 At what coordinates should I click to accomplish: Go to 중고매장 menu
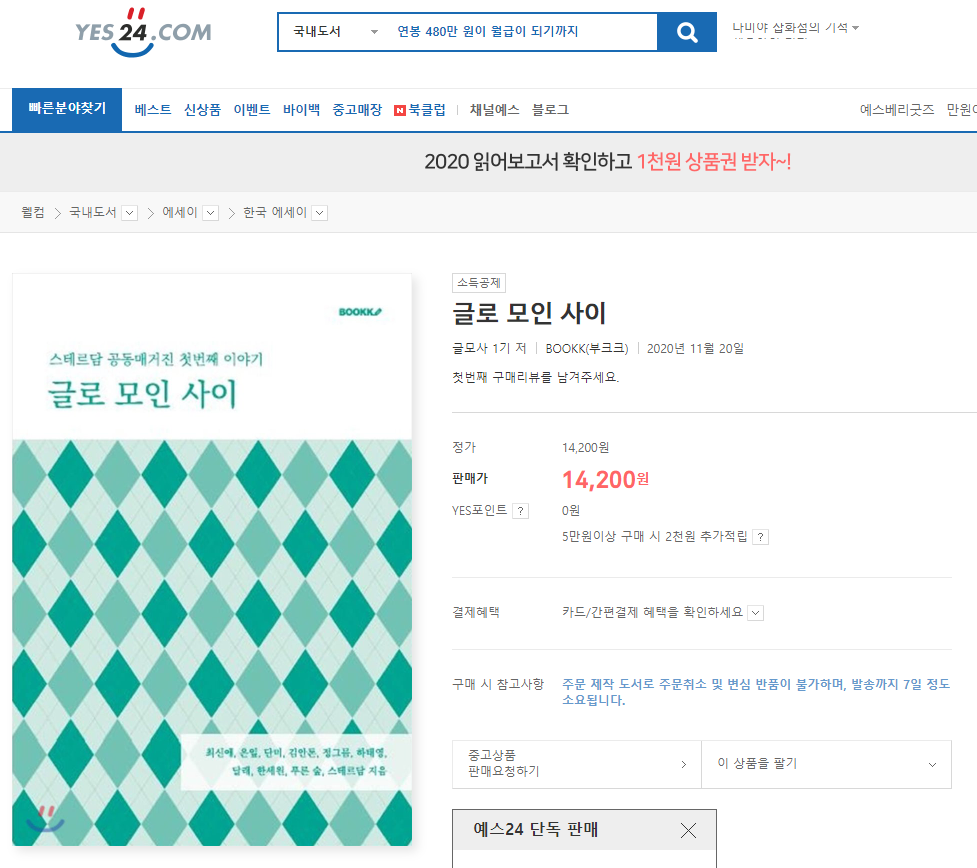(x=357, y=110)
